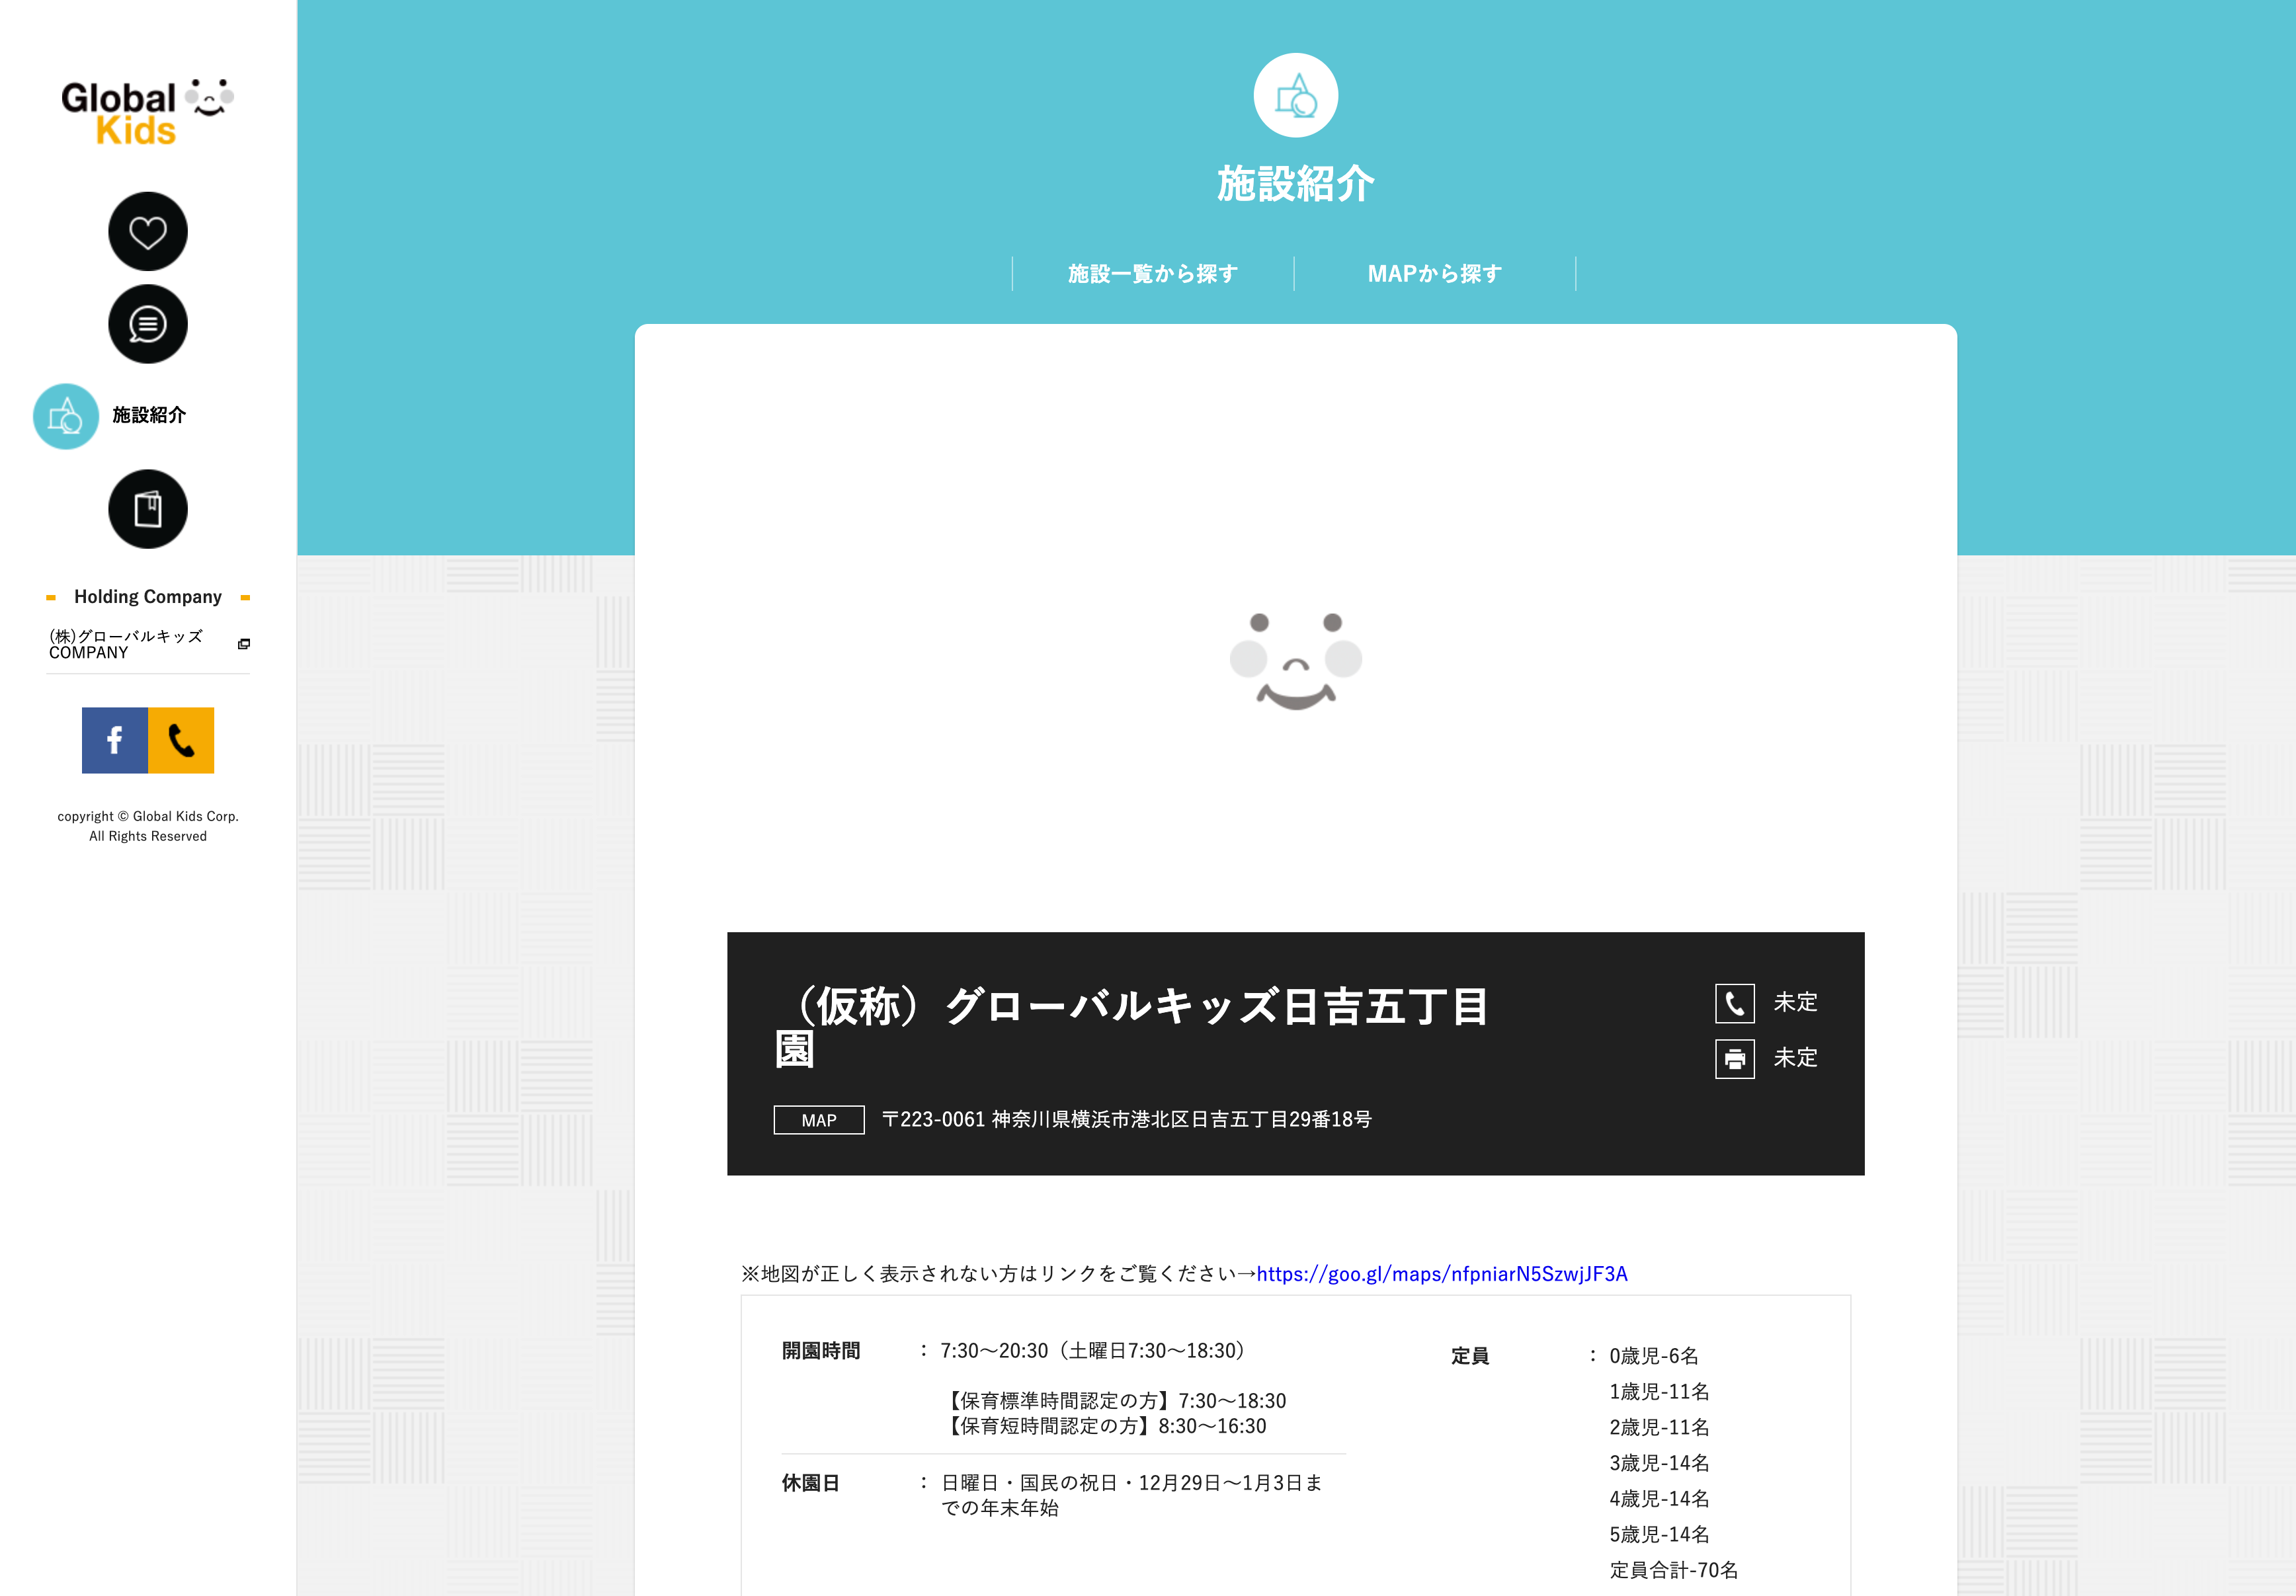This screenshot has height=1596, width=2296.
Task: Click the 2歳児-11名 entry
Action: (1660, 1428)
